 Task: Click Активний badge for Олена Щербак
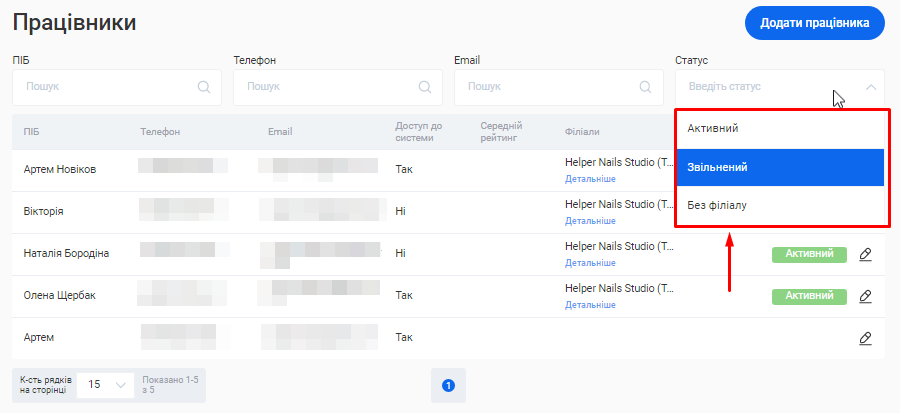[x=809, y=296]
